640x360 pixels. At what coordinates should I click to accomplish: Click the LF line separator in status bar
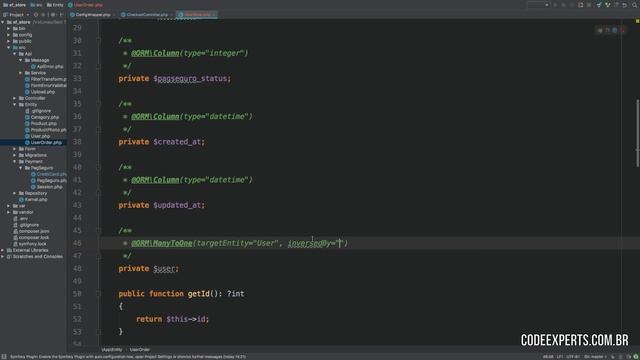560,357
